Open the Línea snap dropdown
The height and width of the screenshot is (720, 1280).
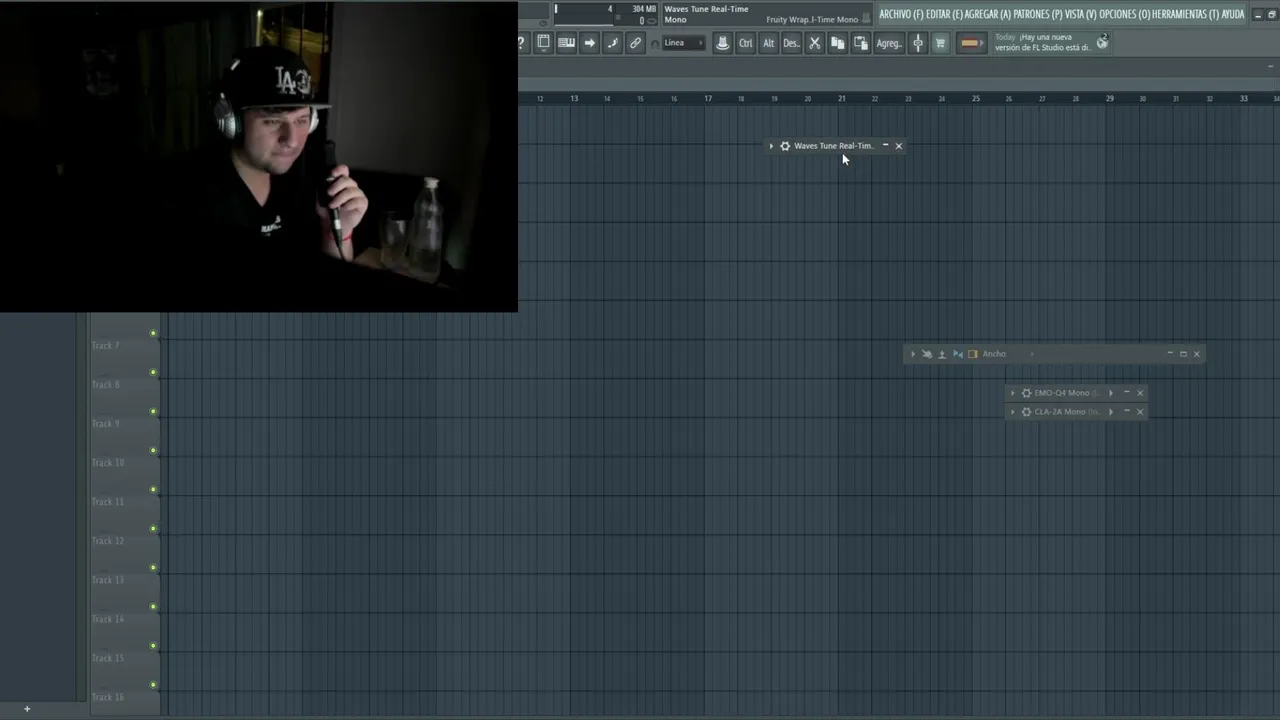684,43
